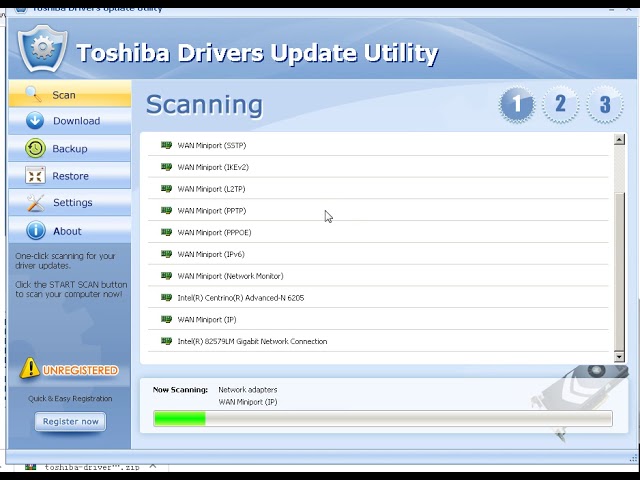Click the adapter icon for WAN Miniport (PPPOE)
This screenshot has width=640, height=480.
tap(166, 232)
